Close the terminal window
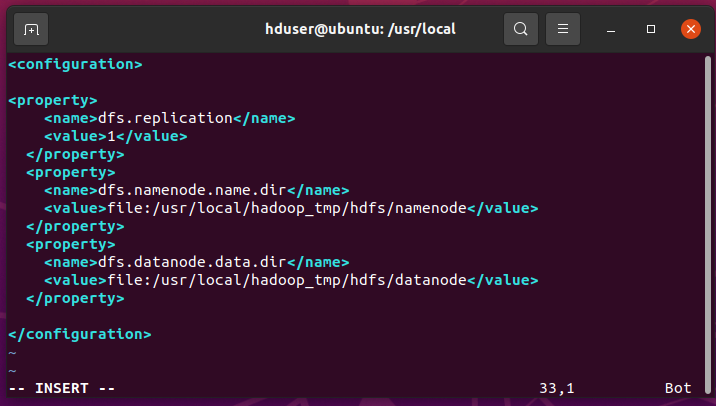This screenshot has height=406, width=716. coord(690,29)
